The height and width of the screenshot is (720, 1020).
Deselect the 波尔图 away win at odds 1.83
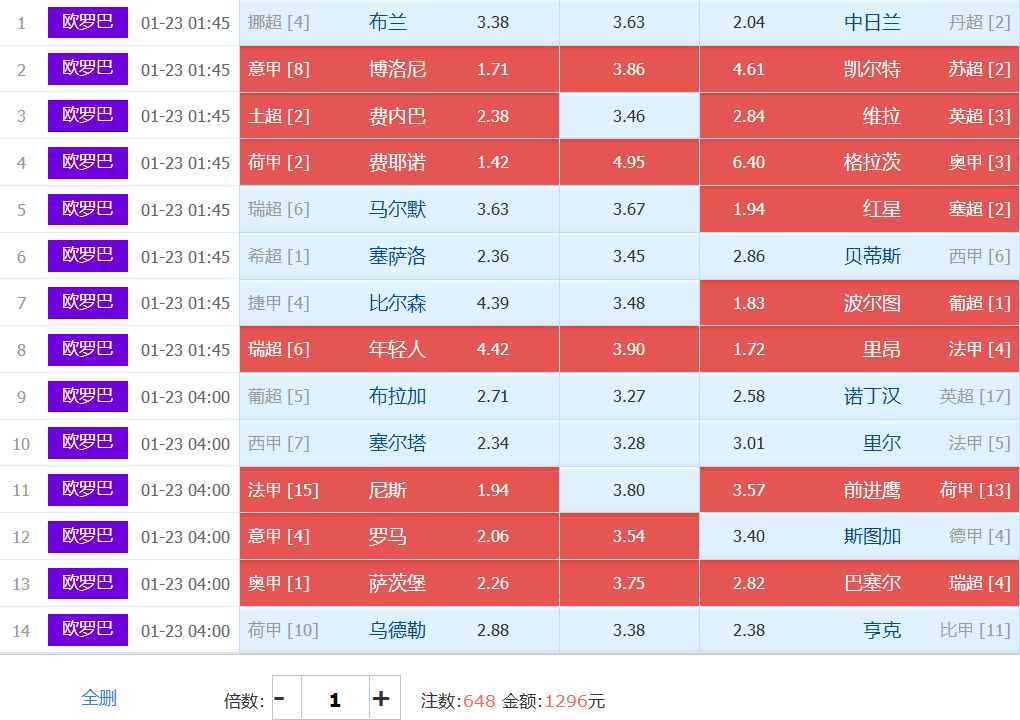coord(859,303)
